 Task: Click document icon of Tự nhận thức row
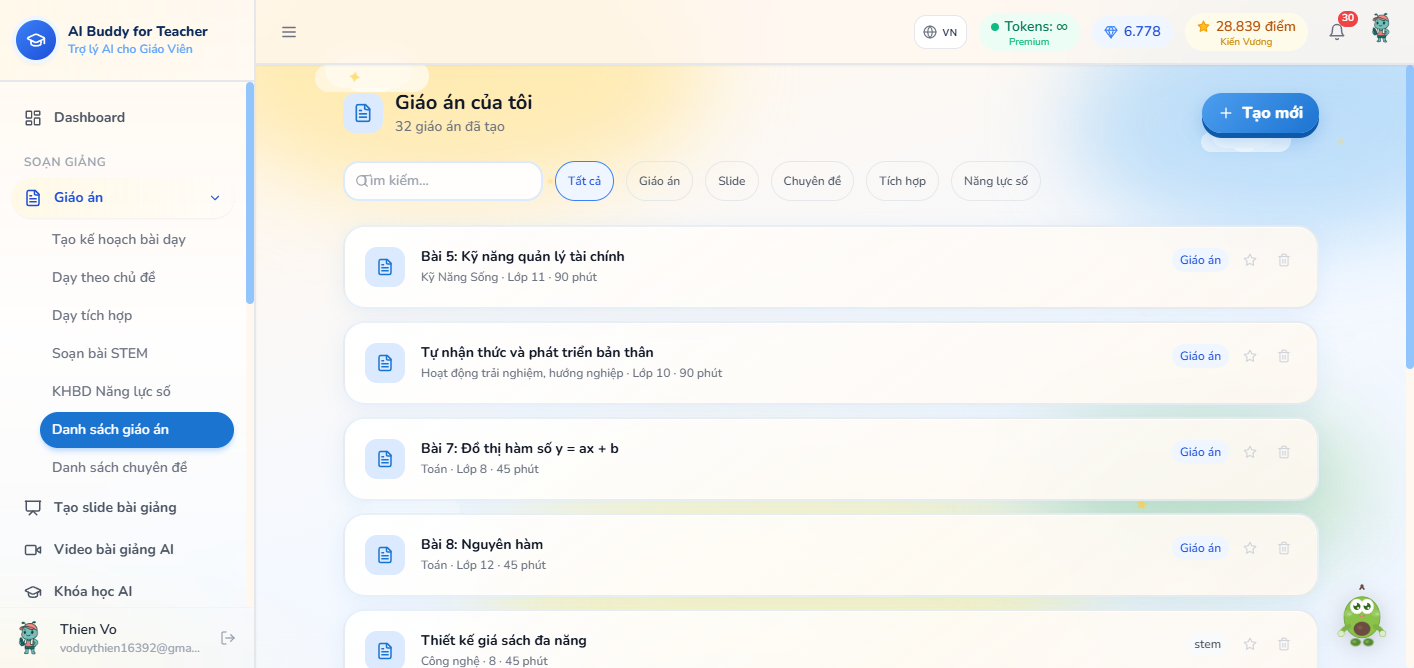click(385, 363)
